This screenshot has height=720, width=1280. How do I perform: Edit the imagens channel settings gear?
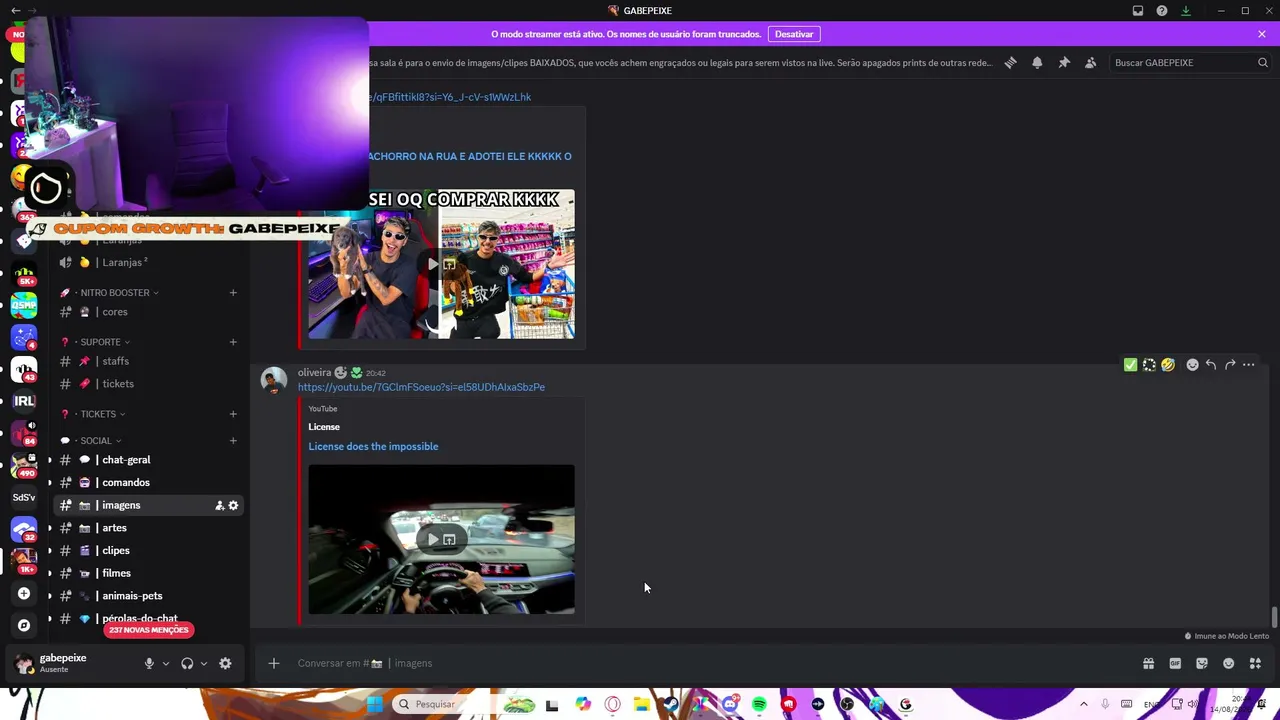(x=233, y=506)
